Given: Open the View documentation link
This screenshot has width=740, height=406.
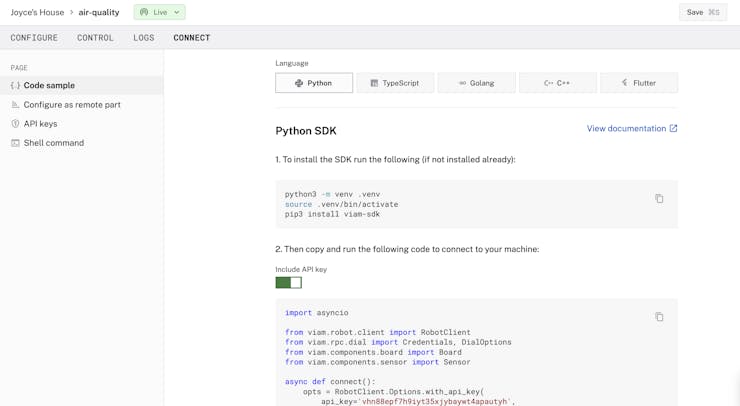Looking at the screenshot, I should coord(626,129).
